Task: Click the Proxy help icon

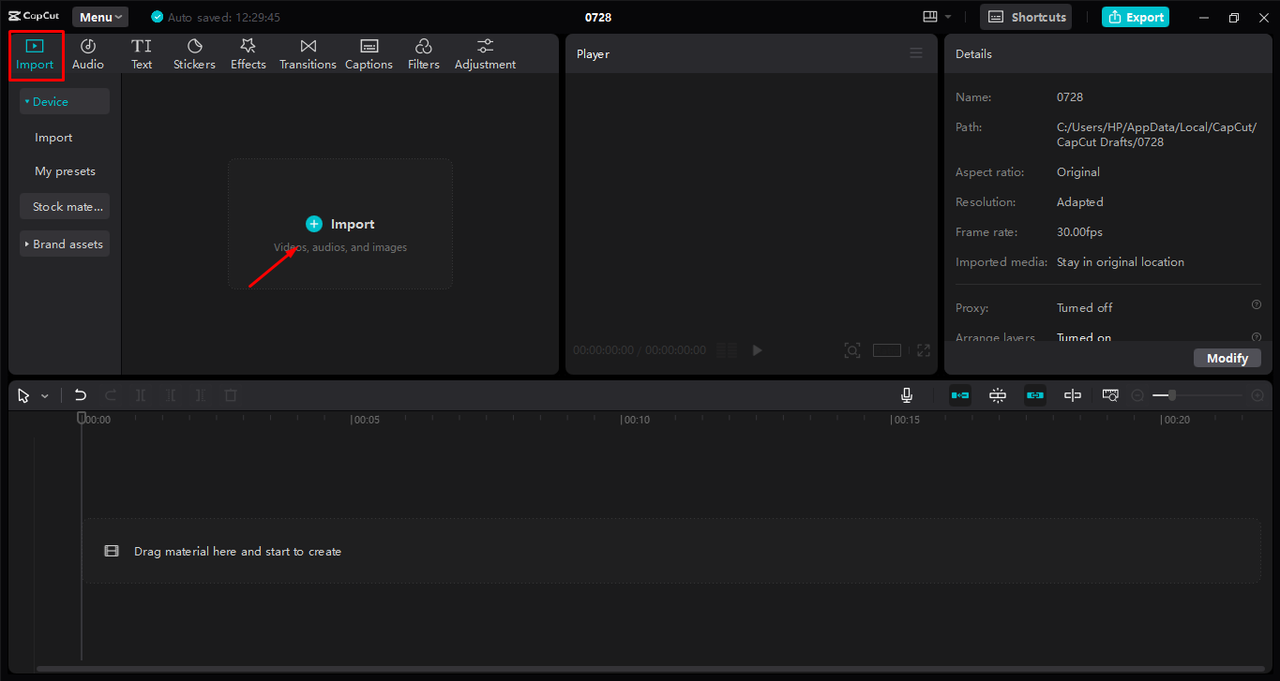Action: tap(1256, 305)
